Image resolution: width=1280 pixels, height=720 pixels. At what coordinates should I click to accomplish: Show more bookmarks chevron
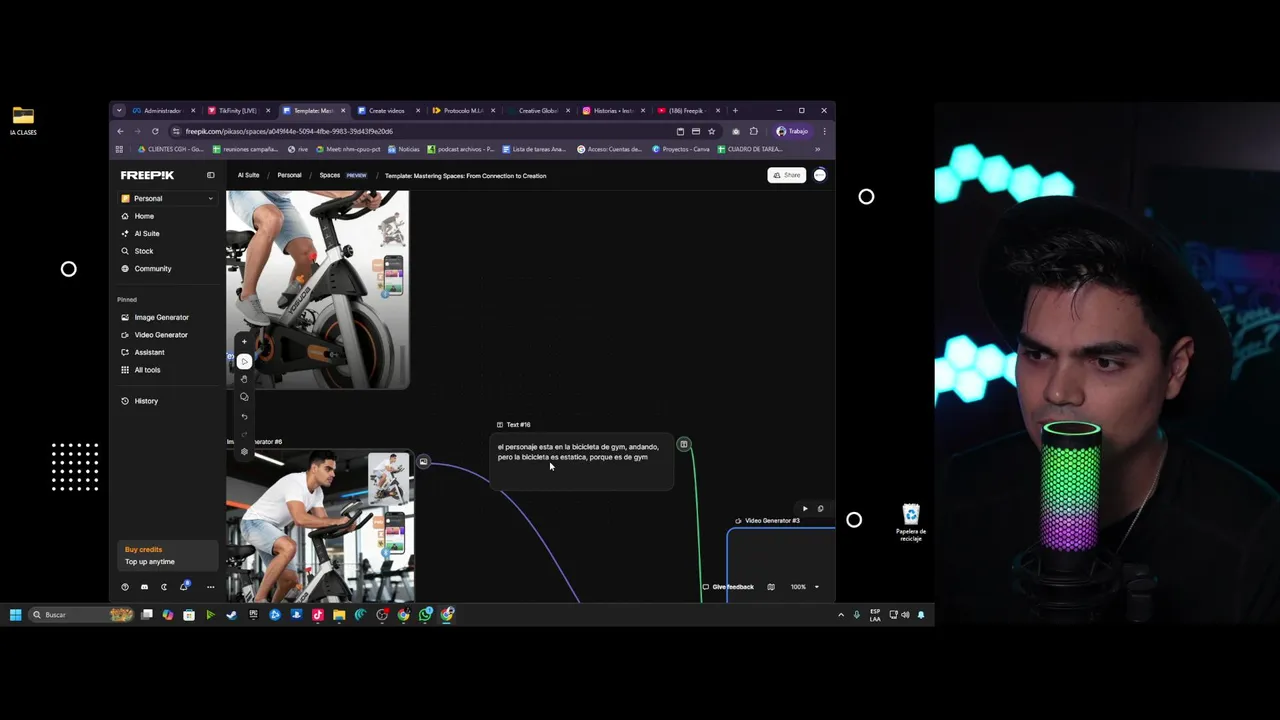(x=817, y=149)
